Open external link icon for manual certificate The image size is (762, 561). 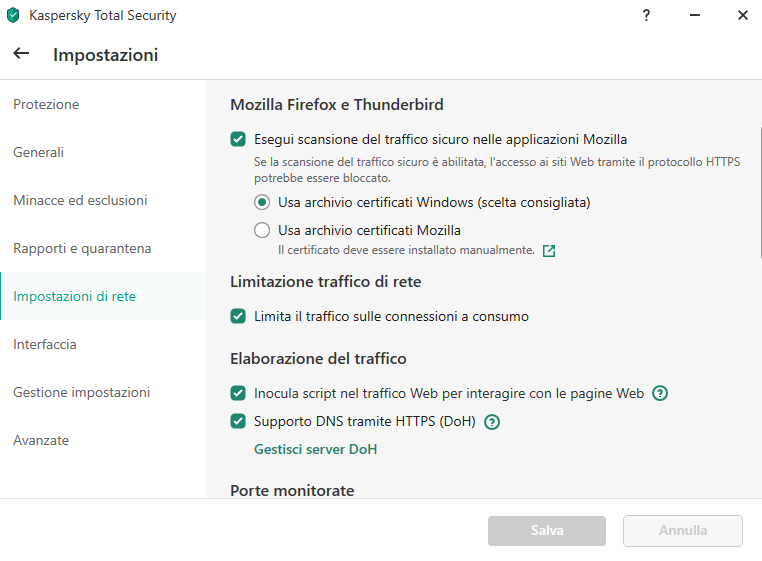[x=549, y=250]
